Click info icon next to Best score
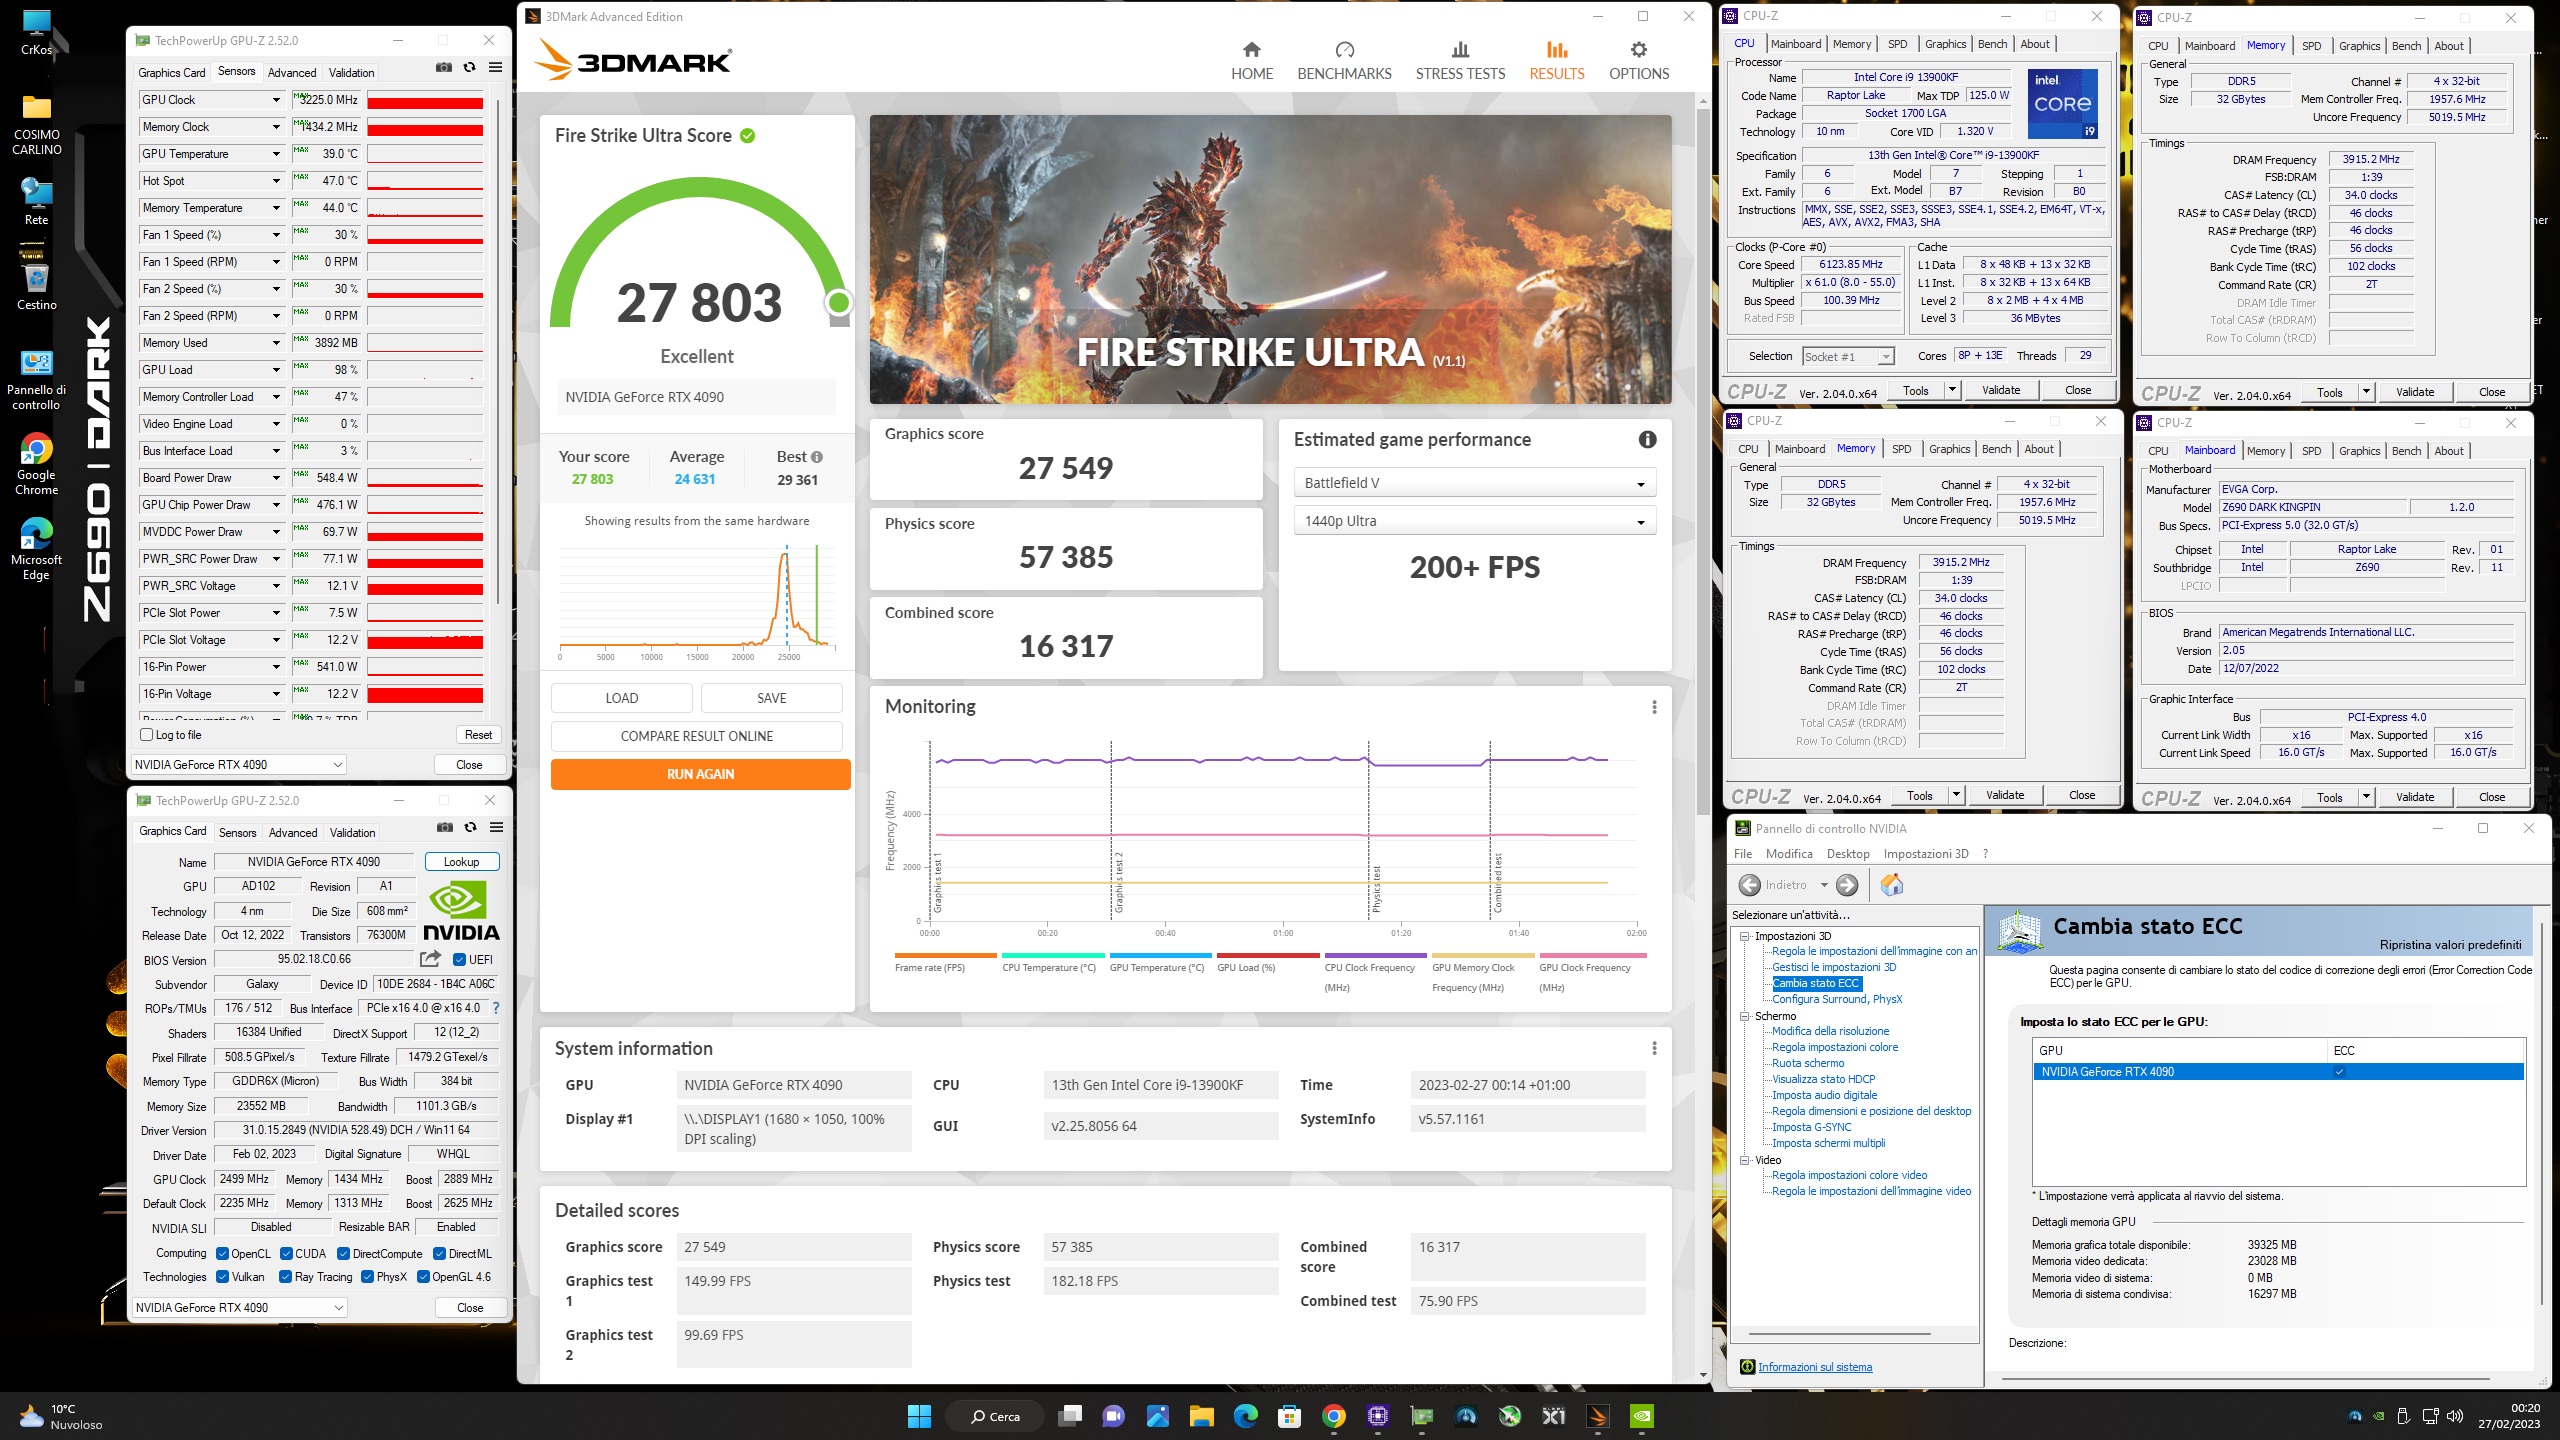This screenshot has height=1440, width=2560. (817, 457)
